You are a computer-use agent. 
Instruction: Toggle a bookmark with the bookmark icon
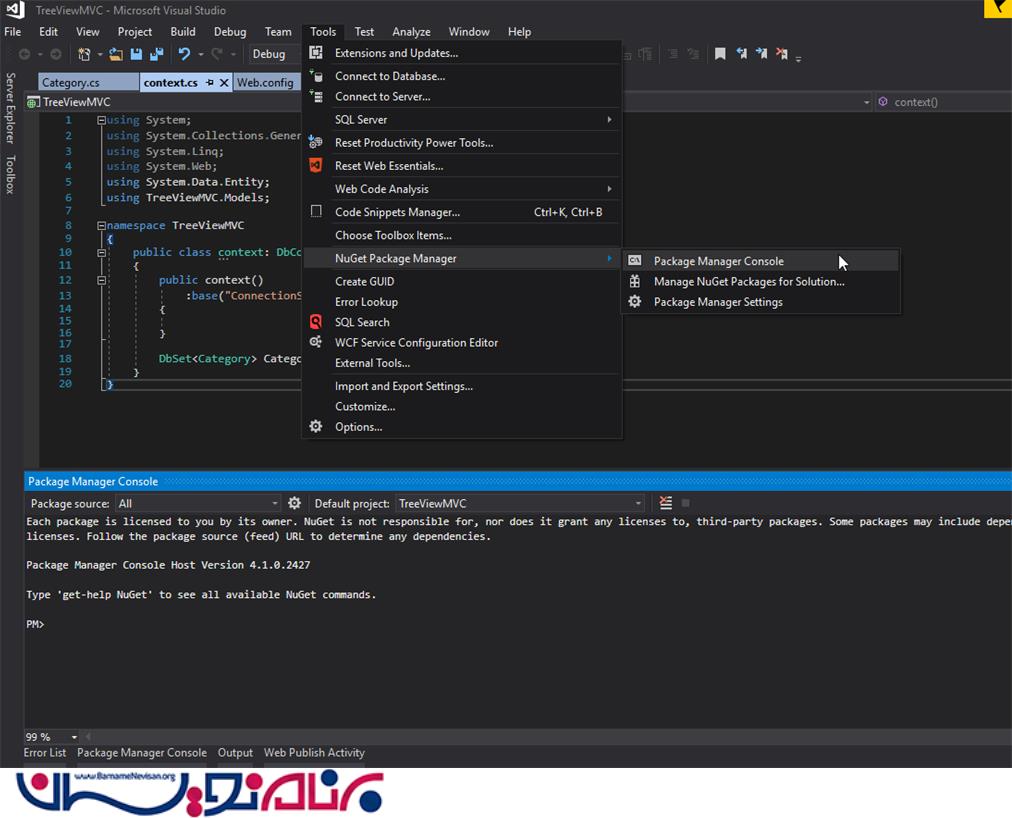point(720,54)
